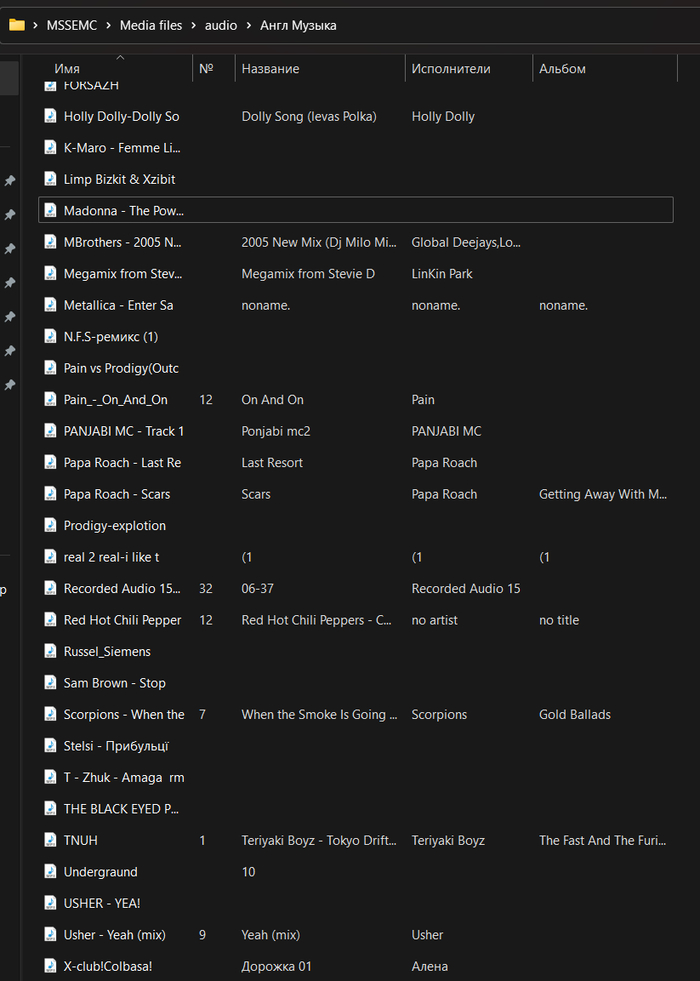The image size is (700, 981).
Task: Select the Madonna - The Pow... file icon
Action: click(51, 211)
